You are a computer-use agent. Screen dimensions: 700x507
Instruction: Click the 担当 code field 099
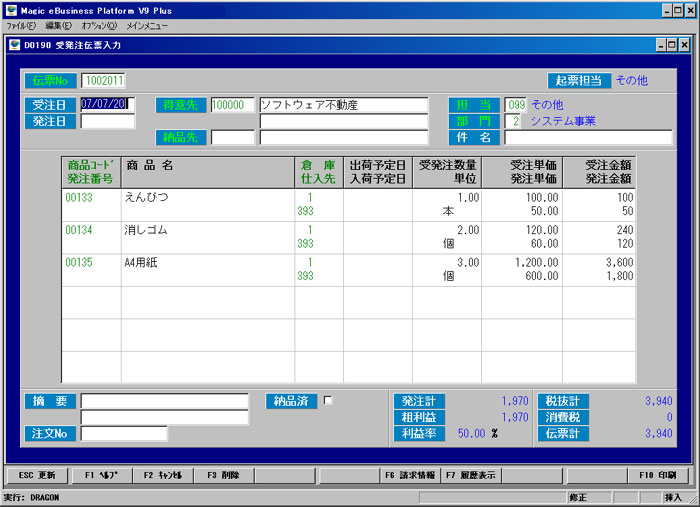516,105
